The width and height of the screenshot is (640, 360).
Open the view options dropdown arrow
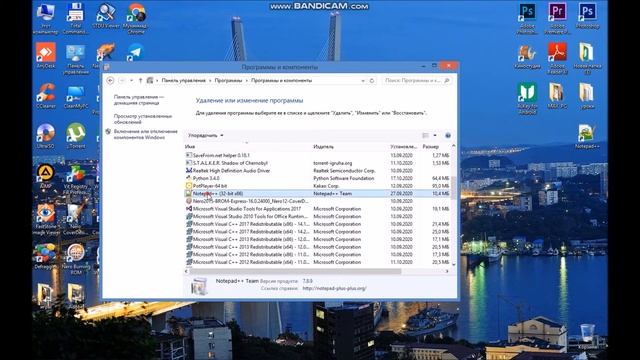(x=435, y=136)
